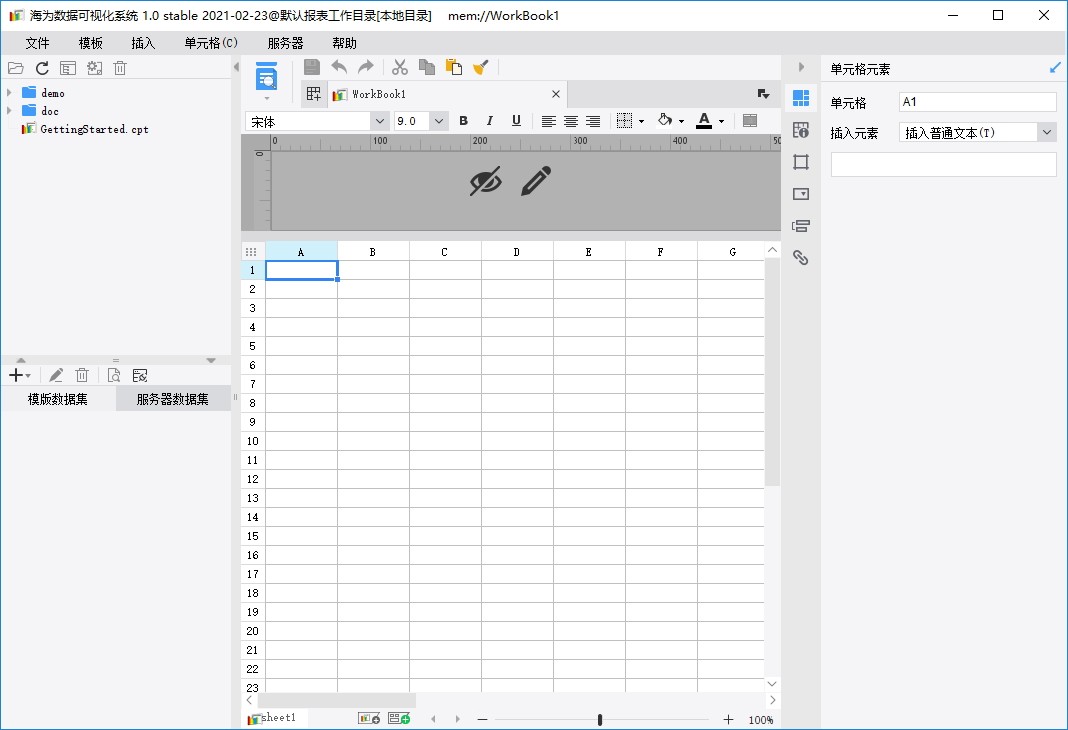Image resolution: width=1068 pixels, height=730 pixels.
Task: Apply the paint bucket background color
Action: point(665,120)
